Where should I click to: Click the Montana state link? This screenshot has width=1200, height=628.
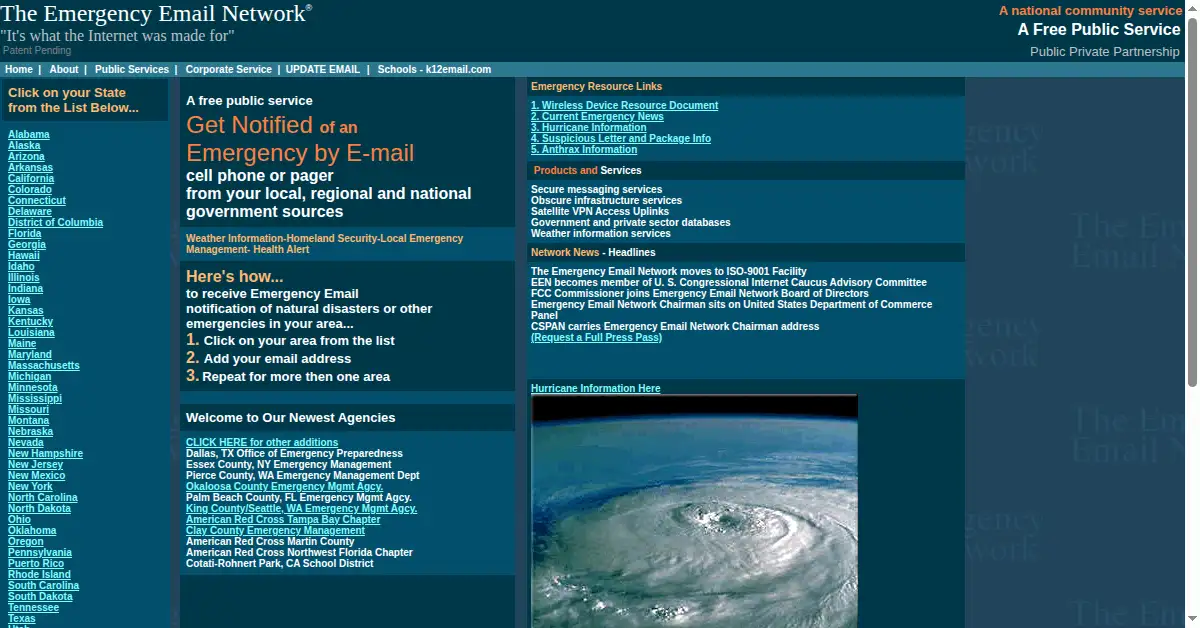pyautogui.click(x=28, y=420)
